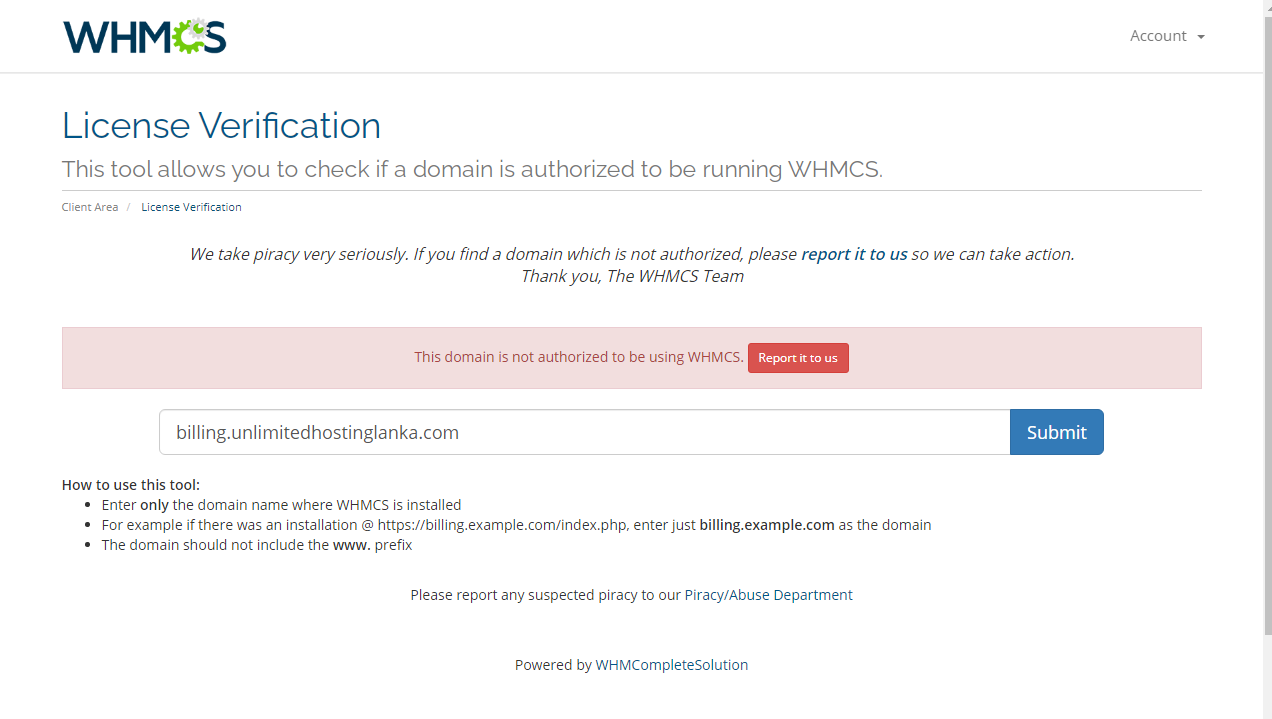Click the License Verification breadcrumb
1272x719 pixels.
tap(191, 207)
